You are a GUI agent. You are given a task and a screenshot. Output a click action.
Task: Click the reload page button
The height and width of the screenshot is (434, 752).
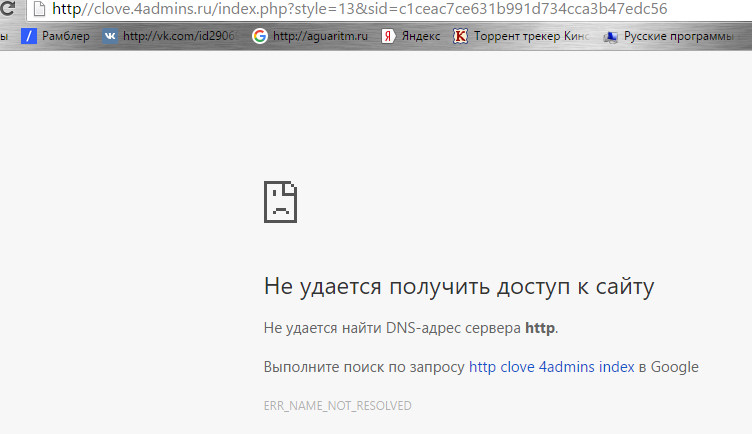7,10
